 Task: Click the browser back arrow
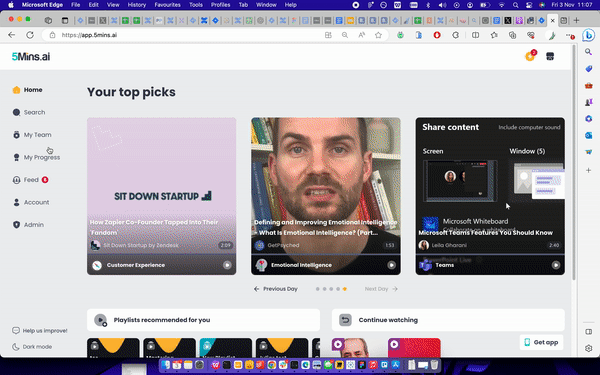tap(11, 35)
